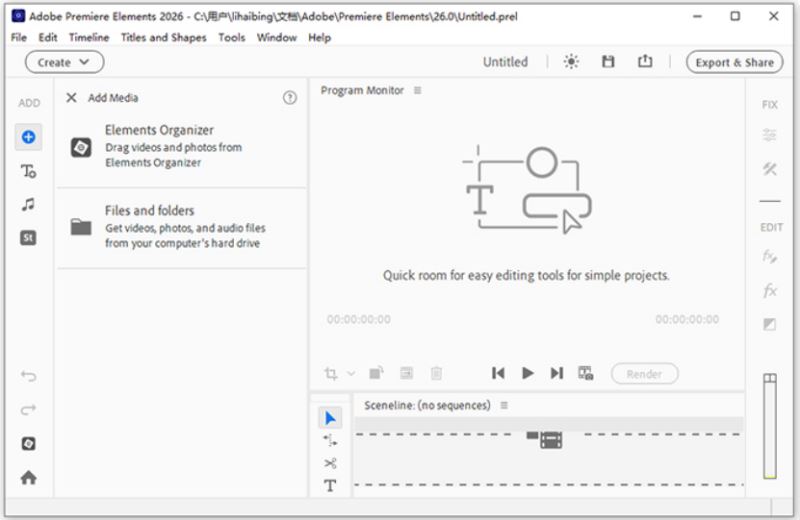Open the Effects fx icon
Screen dimensions: 800x520
pyautogui.click(x=769, y=290)
